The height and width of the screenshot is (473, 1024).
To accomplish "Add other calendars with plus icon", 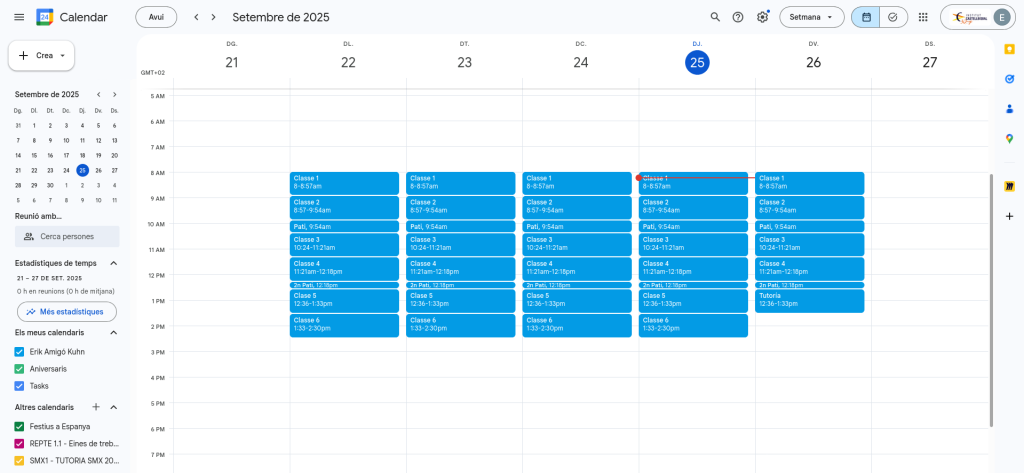I will coord(96,407).
